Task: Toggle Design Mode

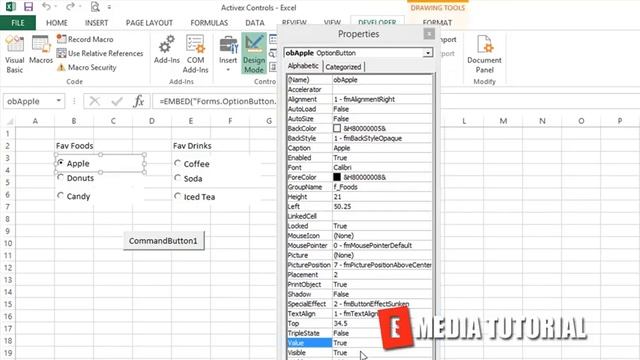Action: pos(254,54)
